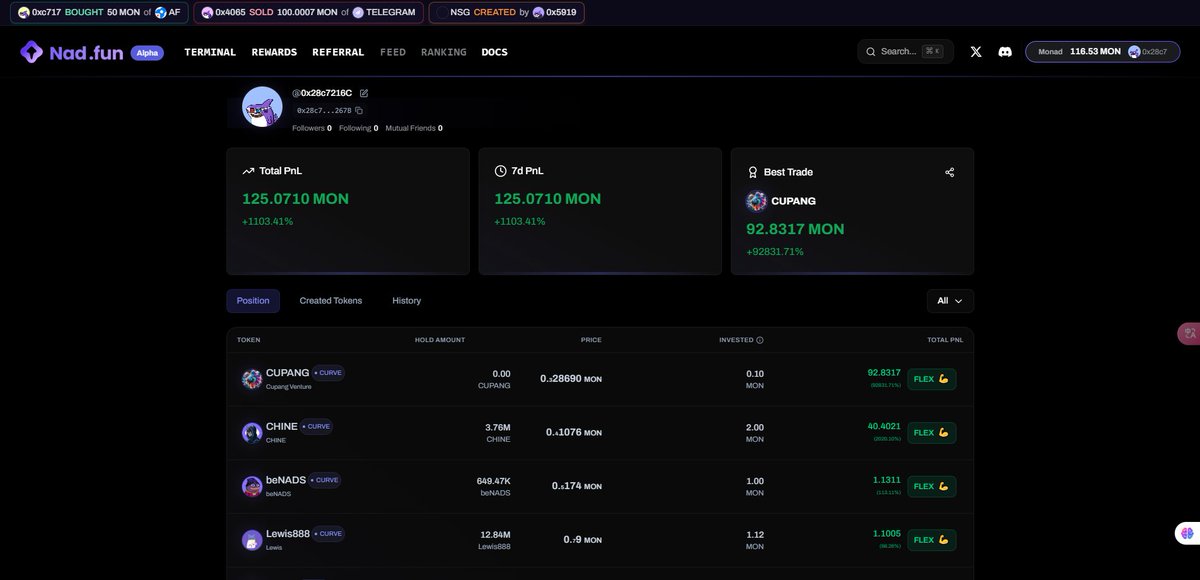Open the RANKING menu item
The image size is (1200, 580).
pos(444,52)
